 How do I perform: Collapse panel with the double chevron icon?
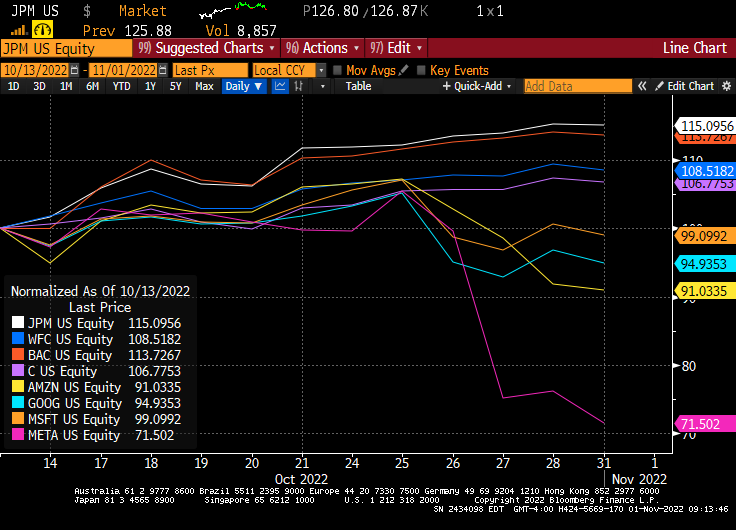point(642,86)
